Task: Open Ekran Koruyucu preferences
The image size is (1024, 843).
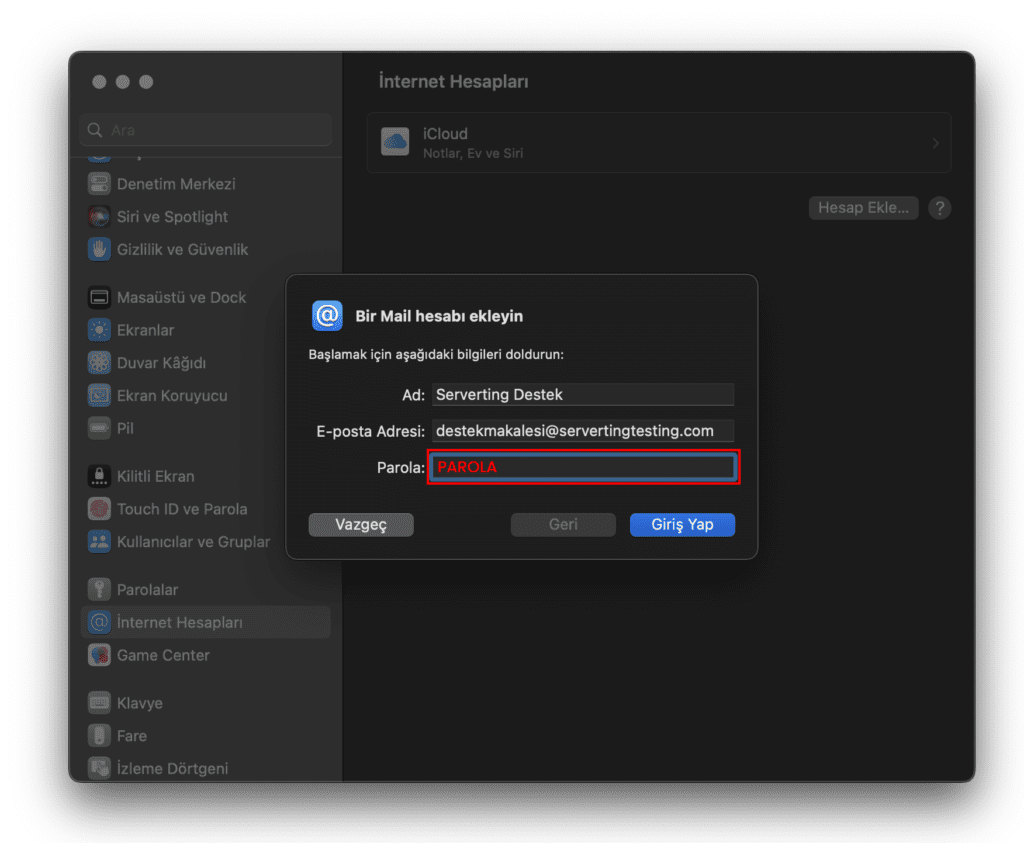Action: pyautogui.click(x=99, y=395)
